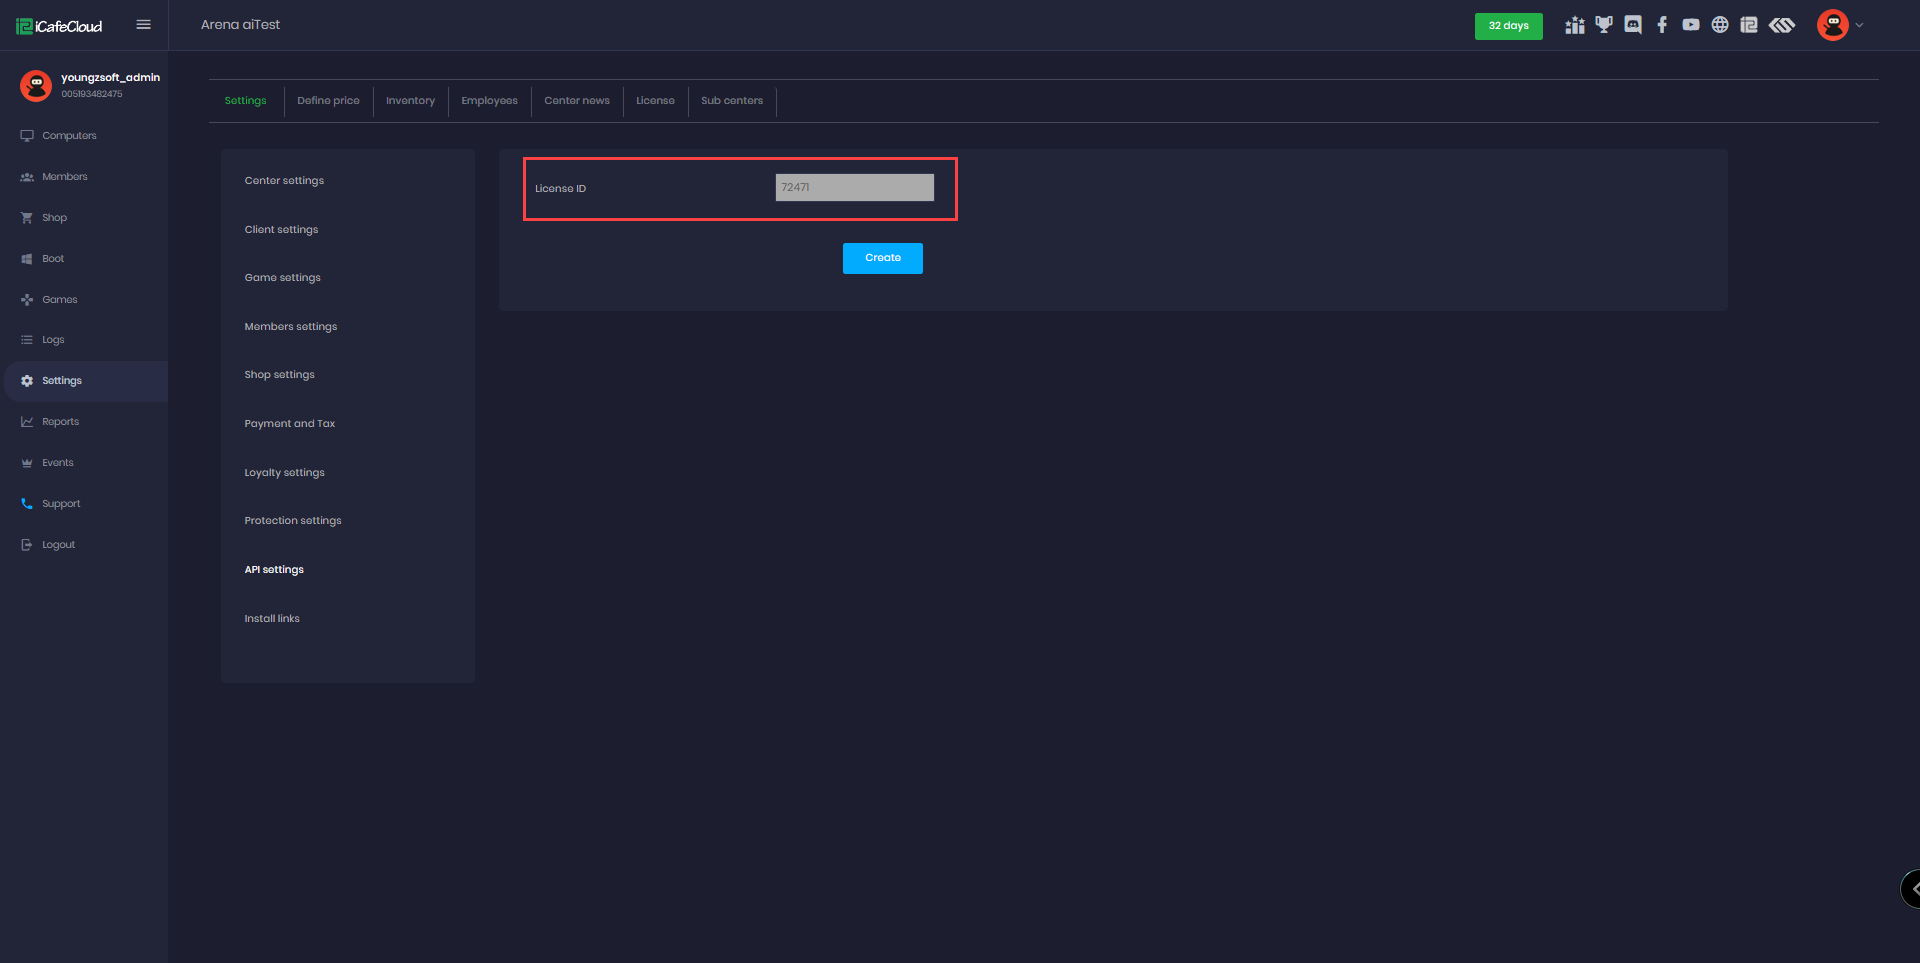
Task: Click the YouTube icon in header
Action: click(1691, 25)
